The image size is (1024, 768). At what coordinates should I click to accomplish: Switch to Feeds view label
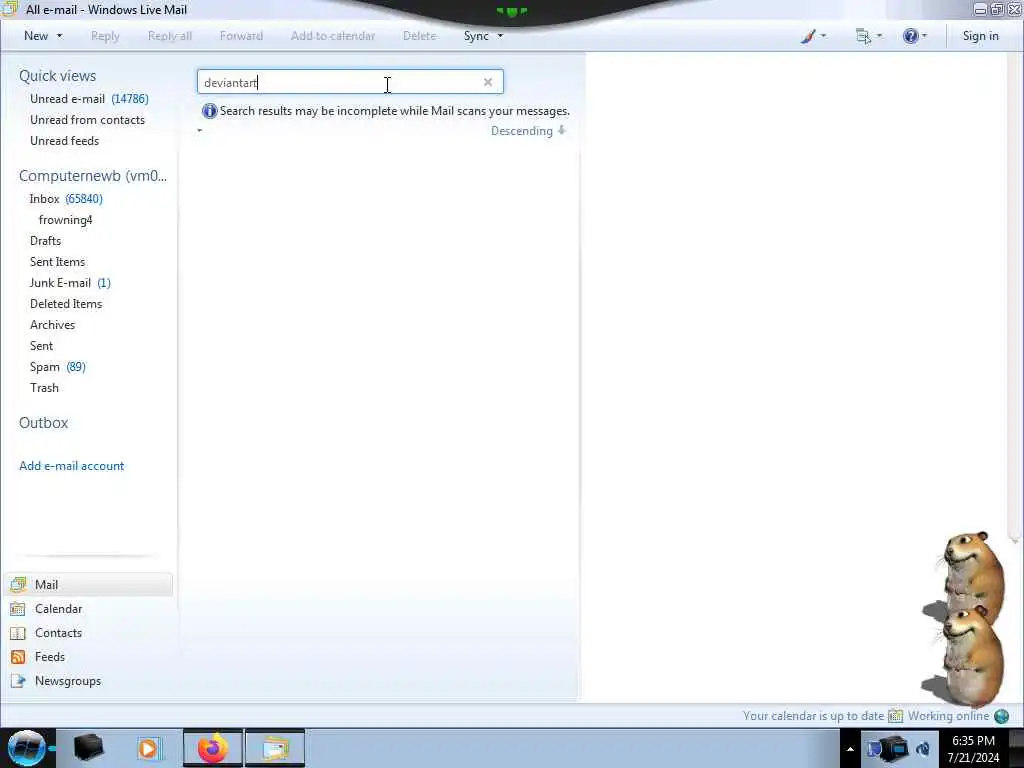pos(50,657)
